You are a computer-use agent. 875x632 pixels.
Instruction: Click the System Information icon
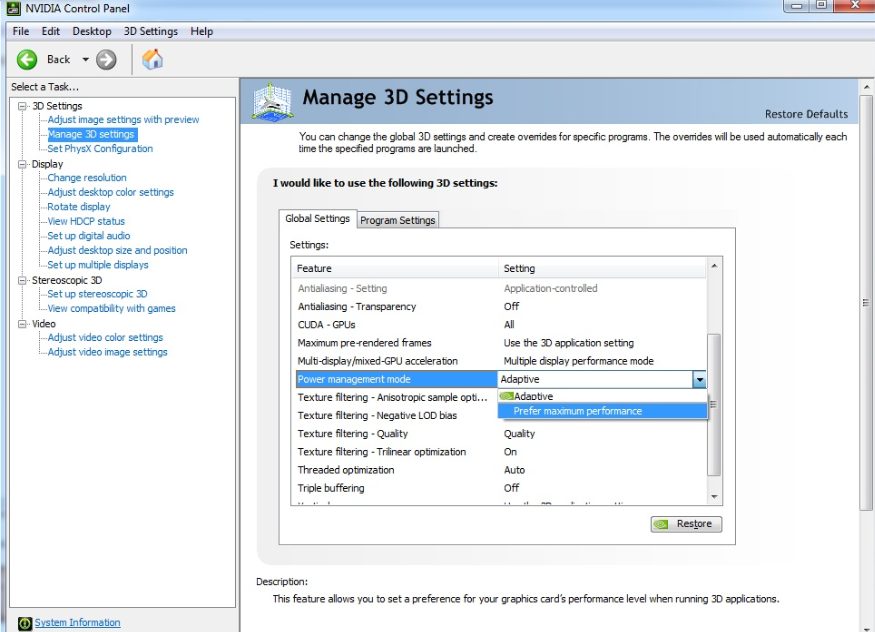(25, 623)
